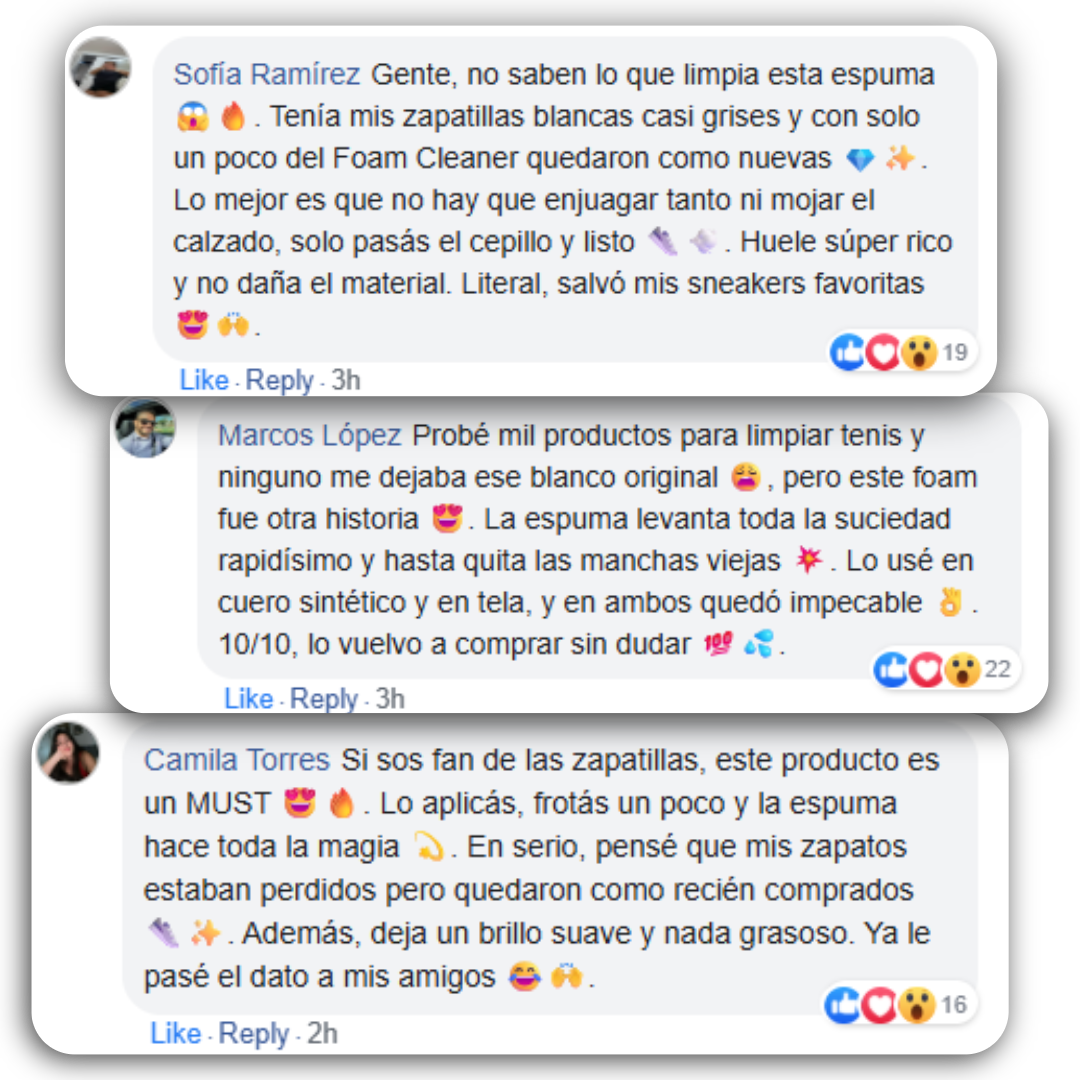The width and height of the screenshot is (1080, 1080).
Task: Reply to Sofía Ramírez's comment
Action: click(279, 380)
